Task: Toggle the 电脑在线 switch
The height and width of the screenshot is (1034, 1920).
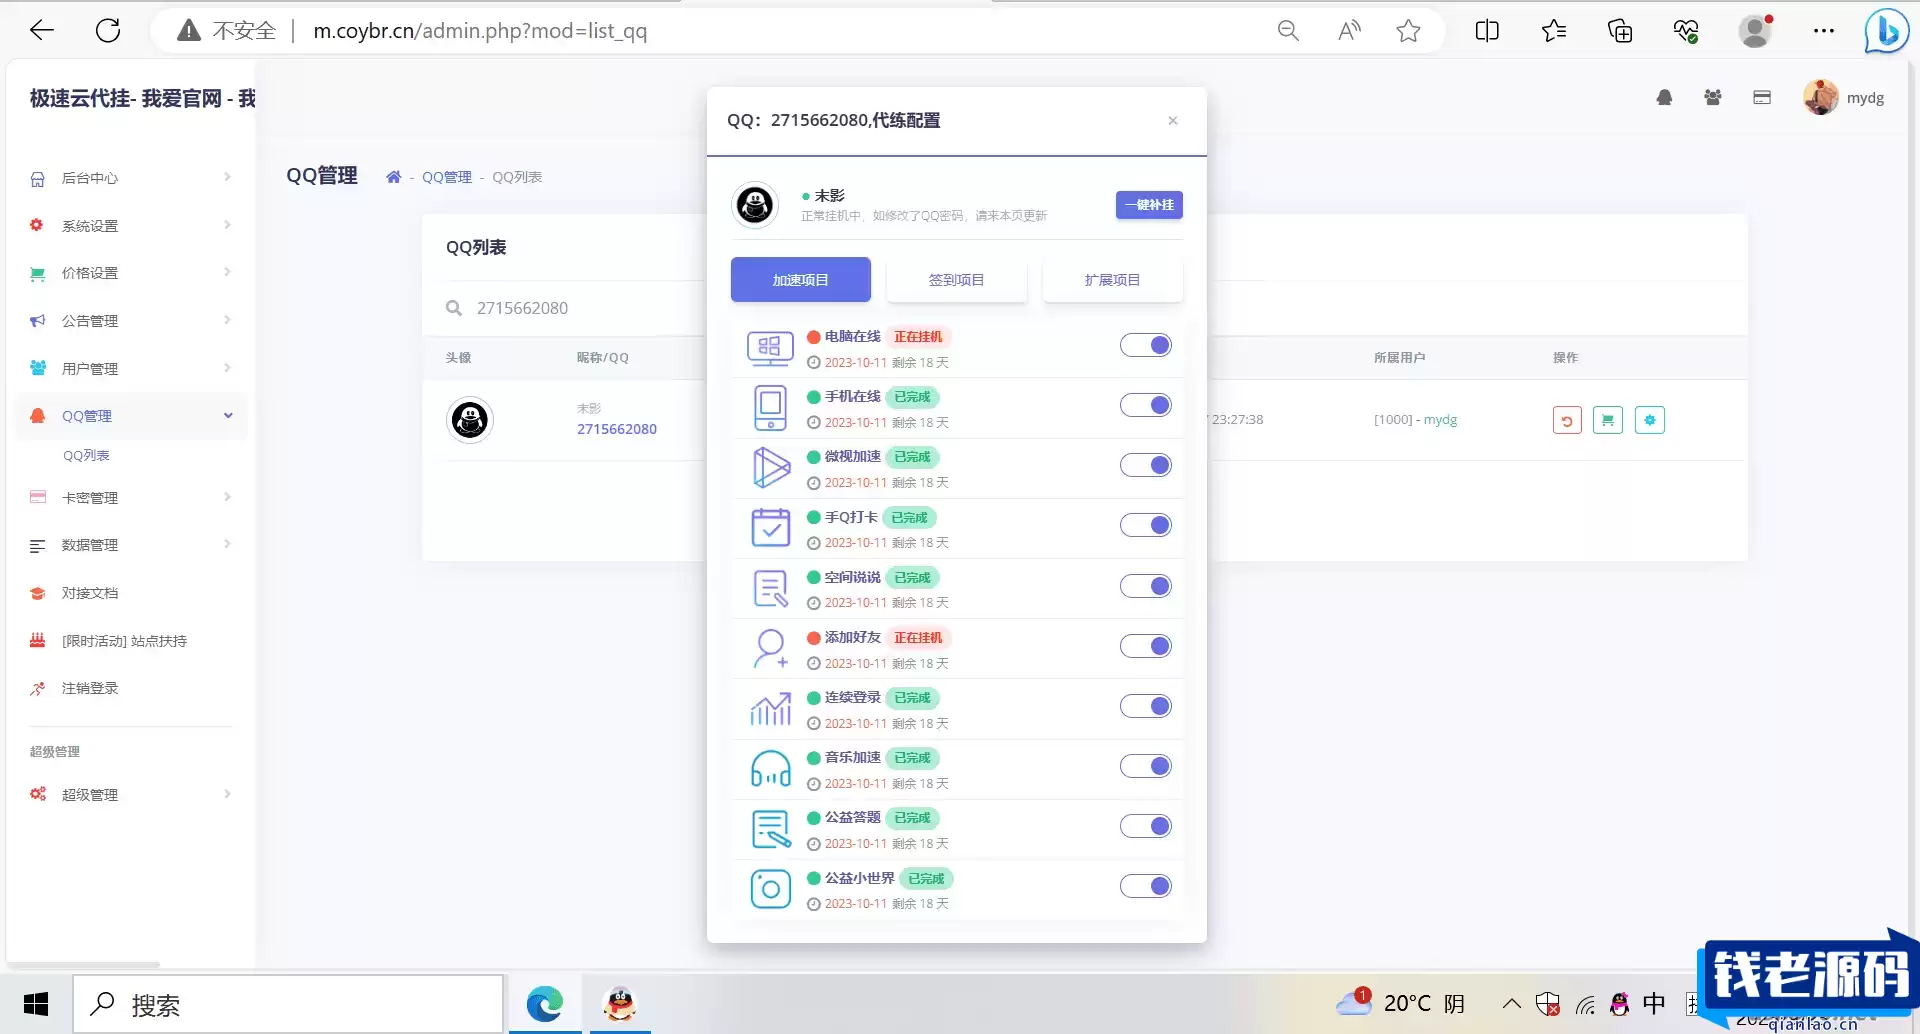Action: pos(1146,346)
